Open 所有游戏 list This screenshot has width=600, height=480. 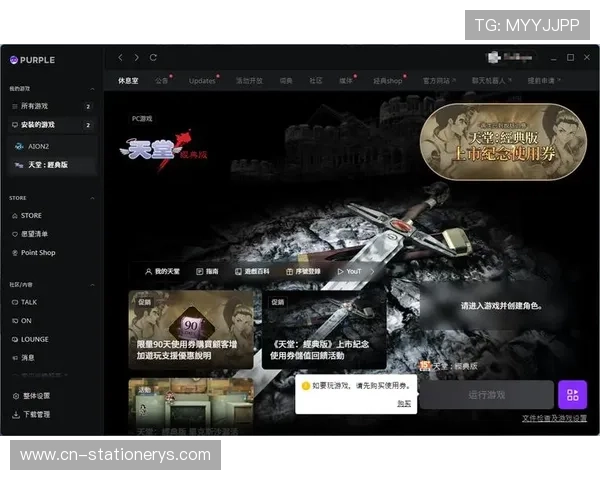53,106
